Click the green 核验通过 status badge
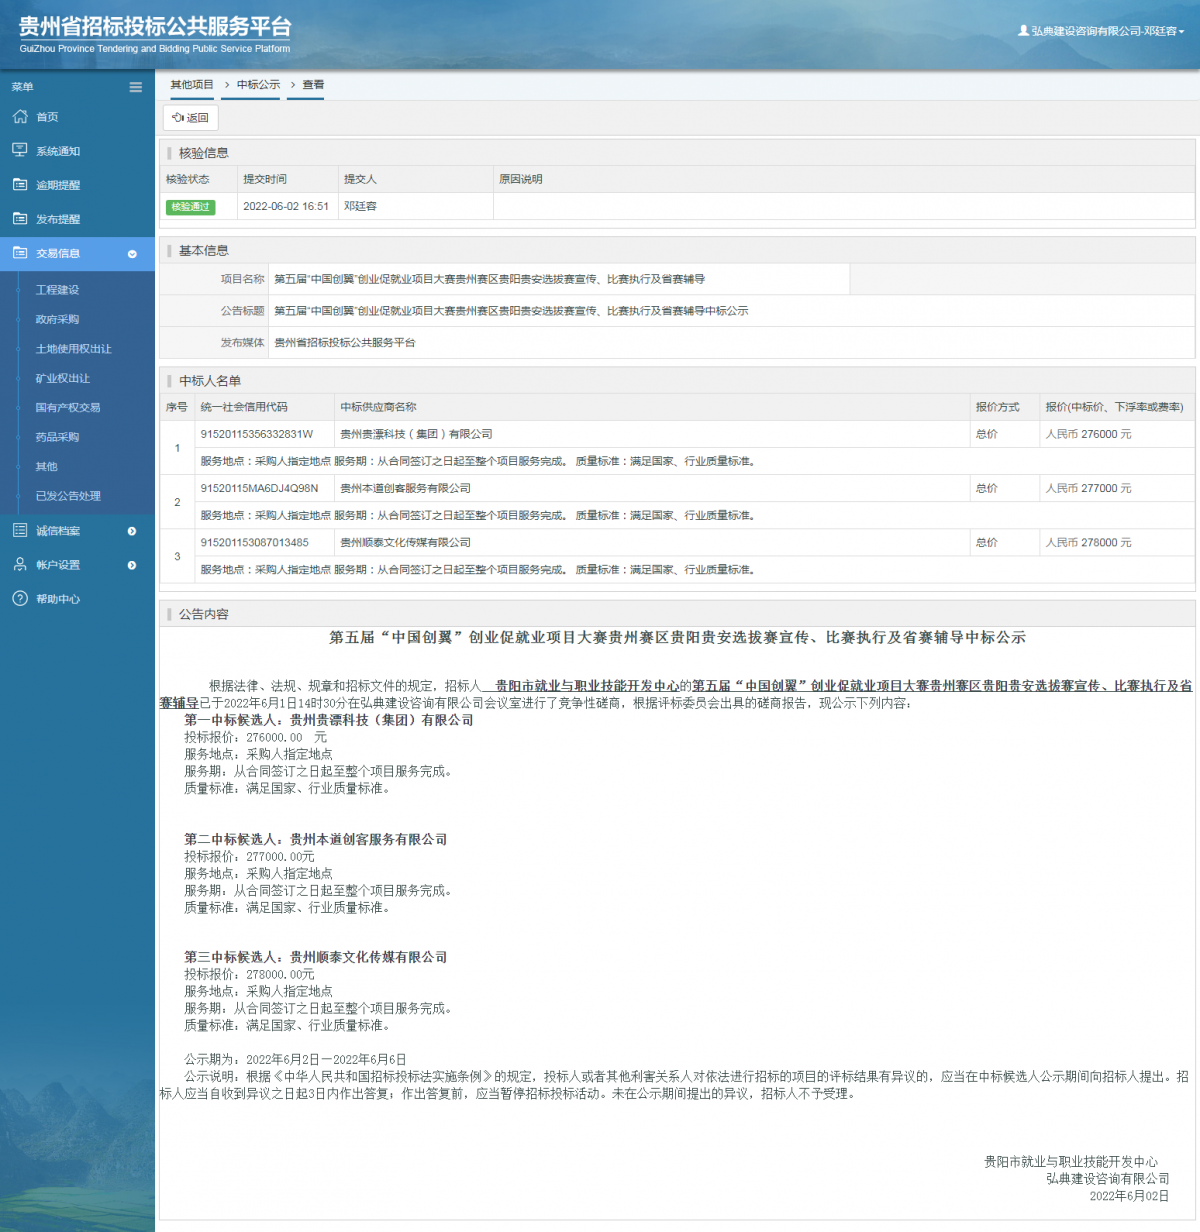Viewport: 1200px width, 1232px height. pyautogui.click(x=190, y=207)
